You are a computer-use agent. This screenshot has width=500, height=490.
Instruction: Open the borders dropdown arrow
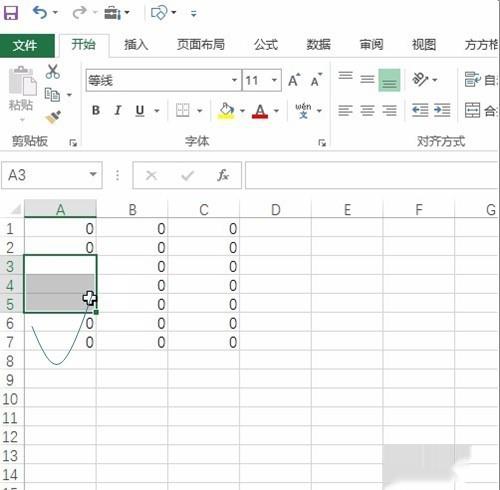click(x=200, y=111)
